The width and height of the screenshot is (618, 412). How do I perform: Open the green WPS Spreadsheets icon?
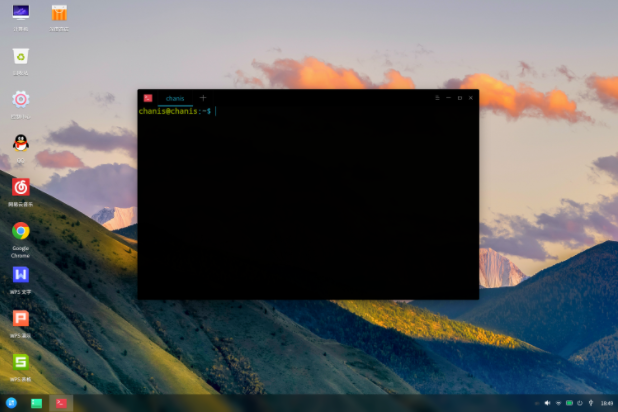21,362
